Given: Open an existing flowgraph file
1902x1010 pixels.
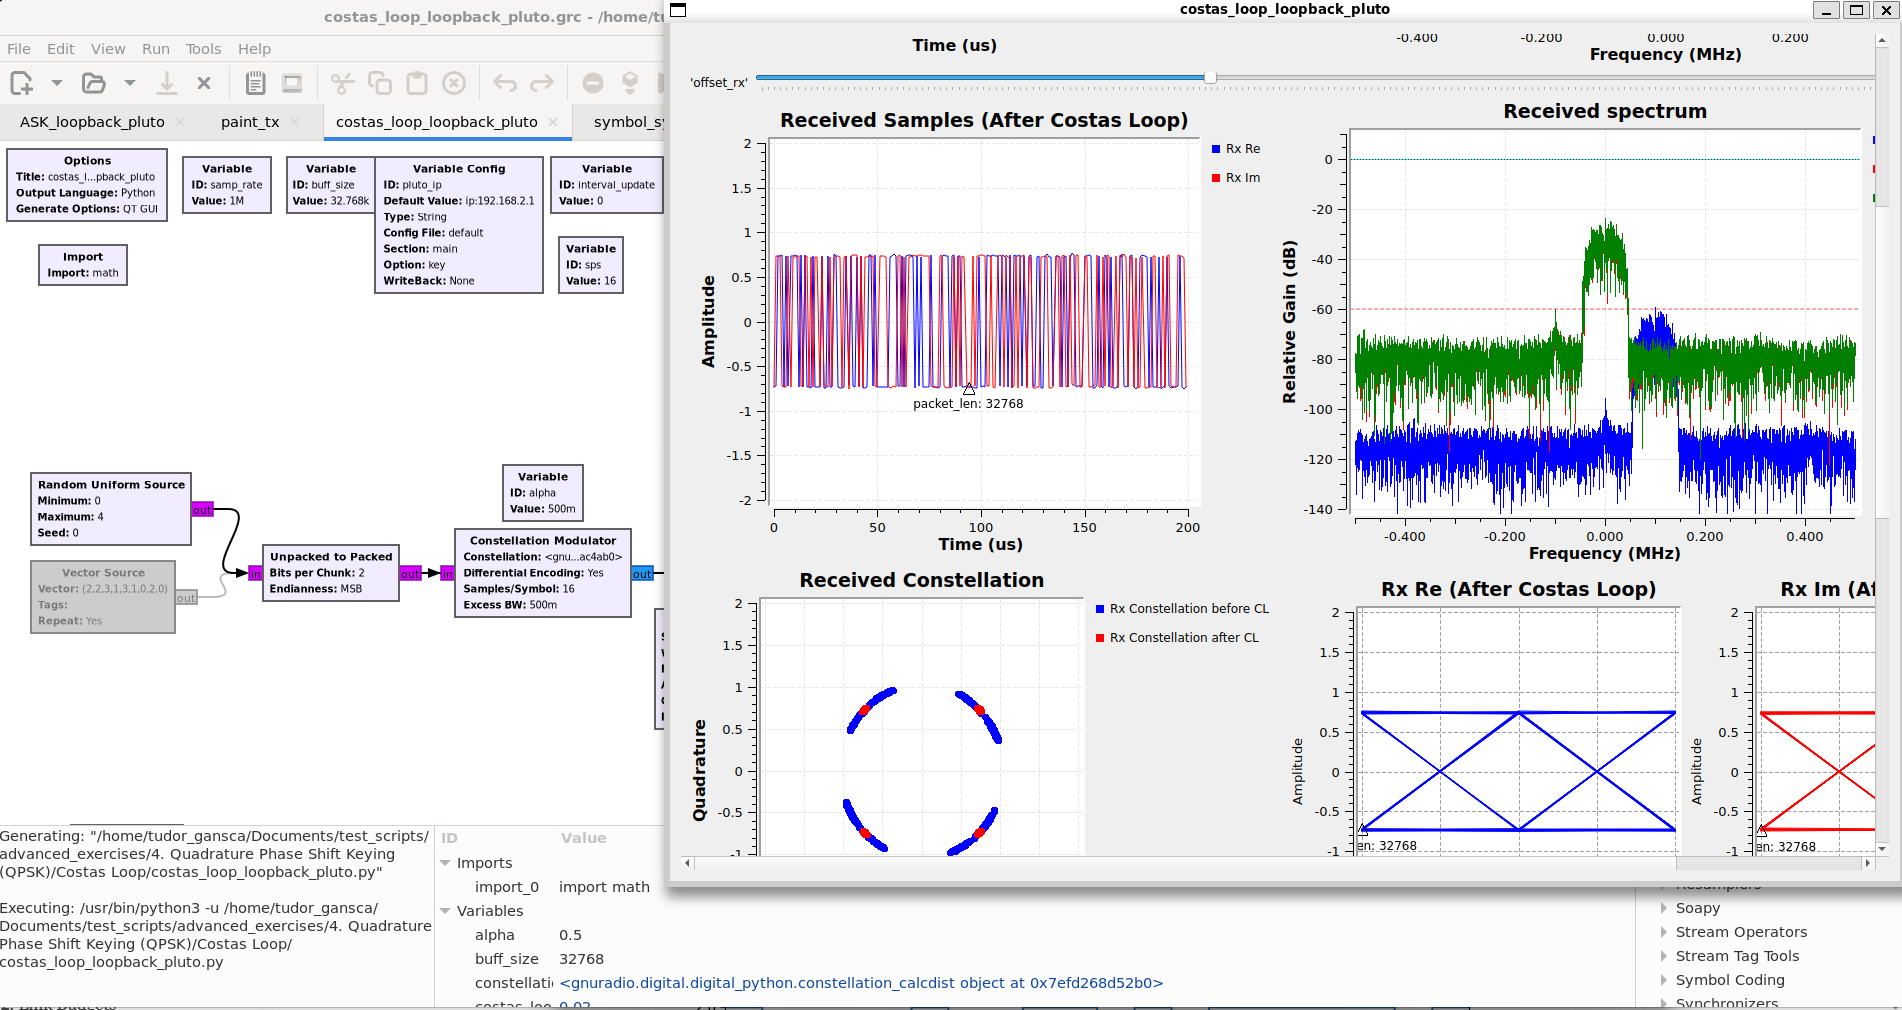Looking at the screenshot, I should coord(94,83).
